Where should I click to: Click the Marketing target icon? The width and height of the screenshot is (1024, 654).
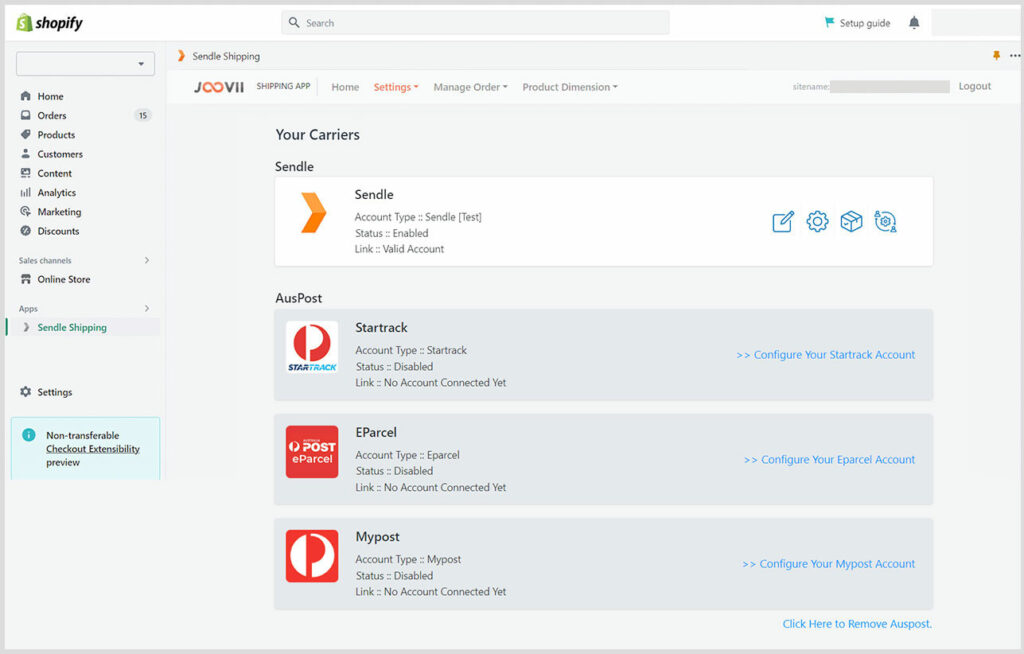pyautogui.click(x=25, y=212)
